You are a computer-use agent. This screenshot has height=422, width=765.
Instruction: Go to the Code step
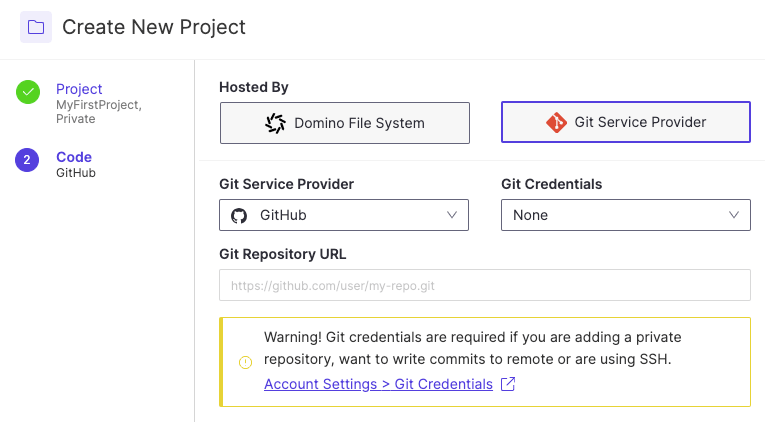(74, 157)
